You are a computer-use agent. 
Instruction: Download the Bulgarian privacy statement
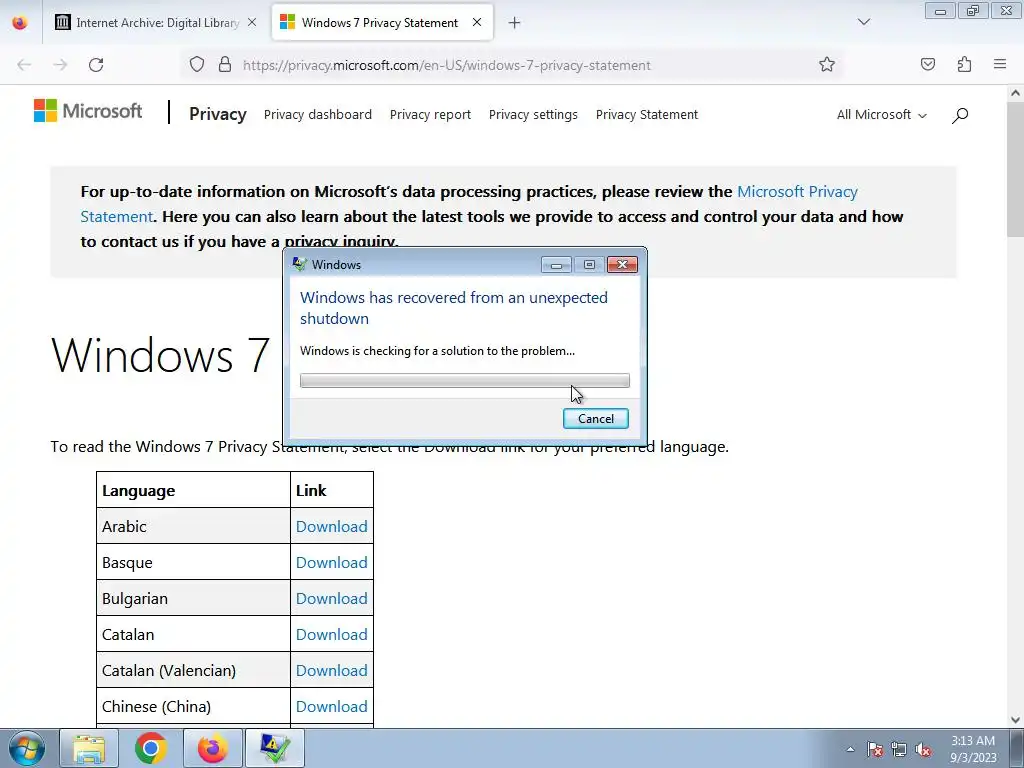pyautogui.click(x=331, y=598)
